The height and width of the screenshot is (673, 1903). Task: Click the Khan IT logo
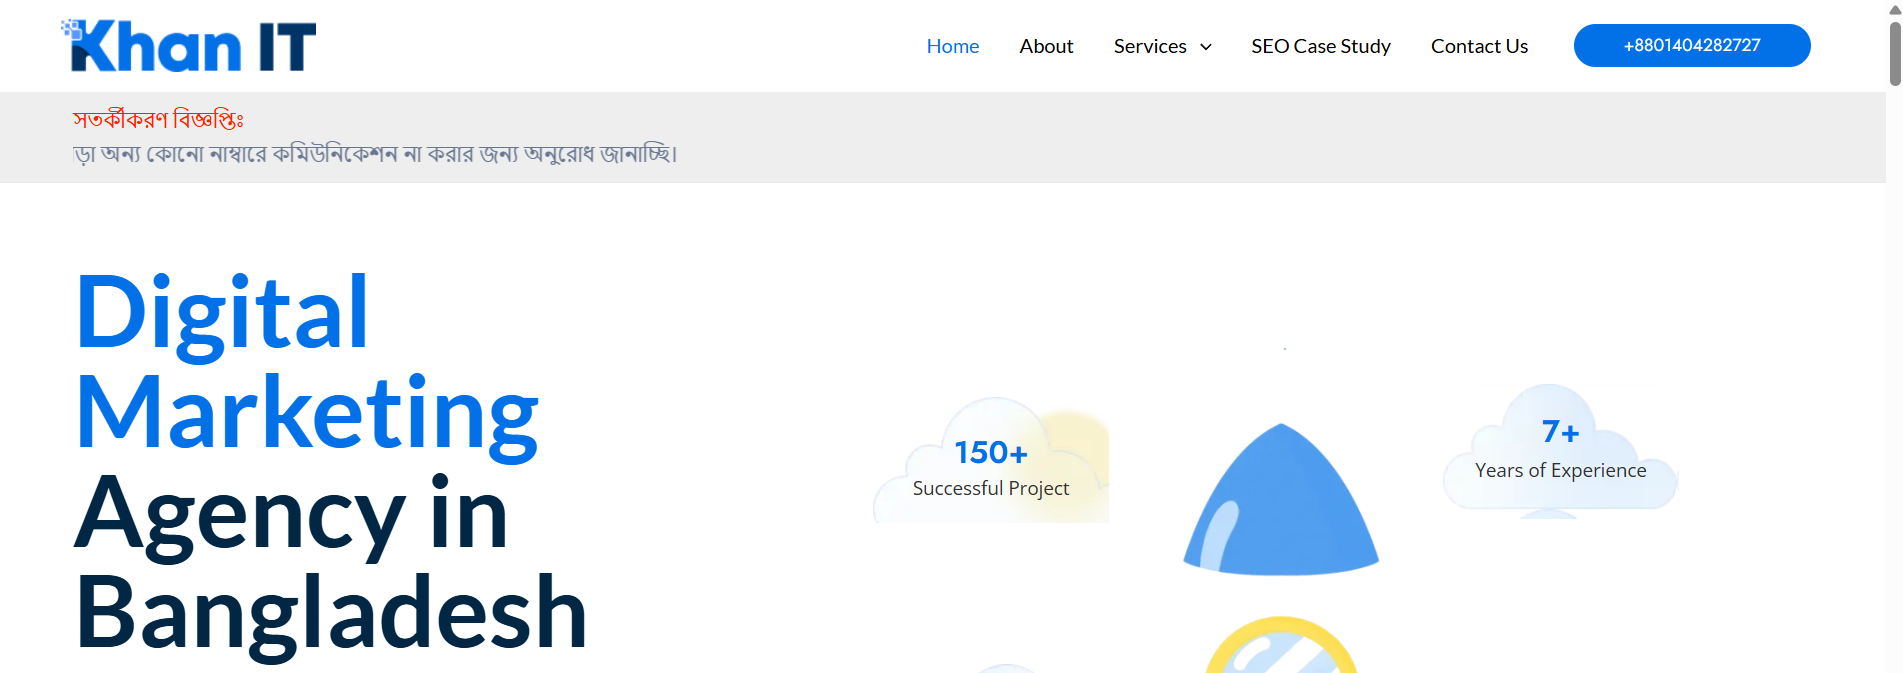189,46
